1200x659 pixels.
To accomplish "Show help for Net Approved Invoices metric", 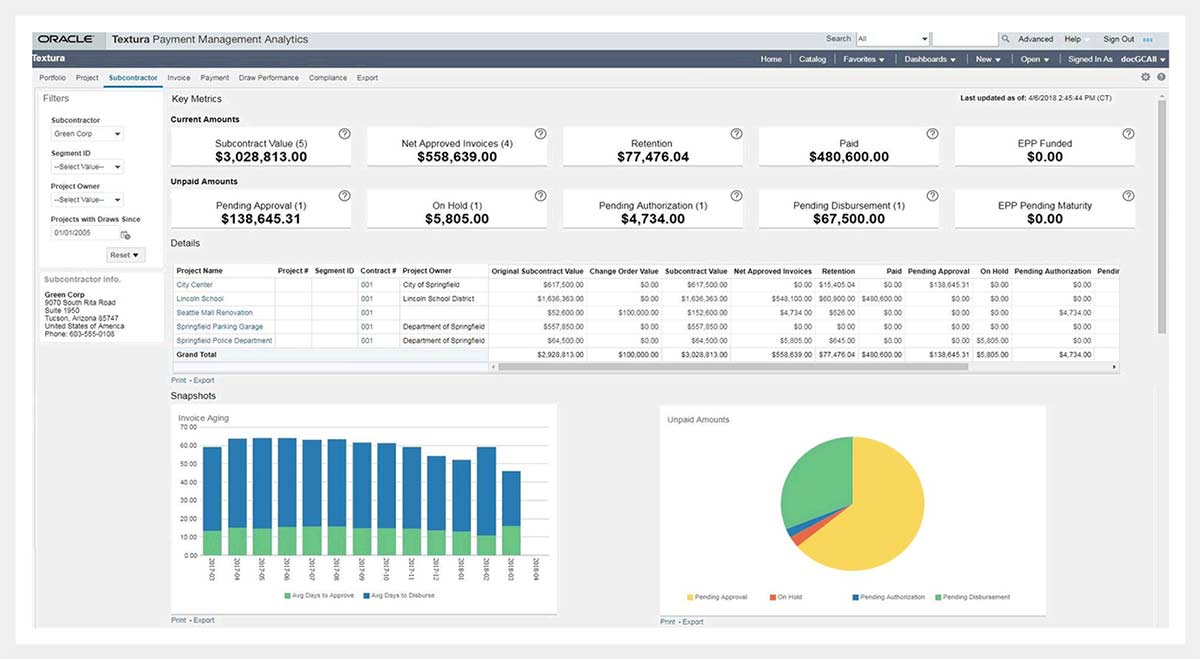I will [x=540, y=134].
